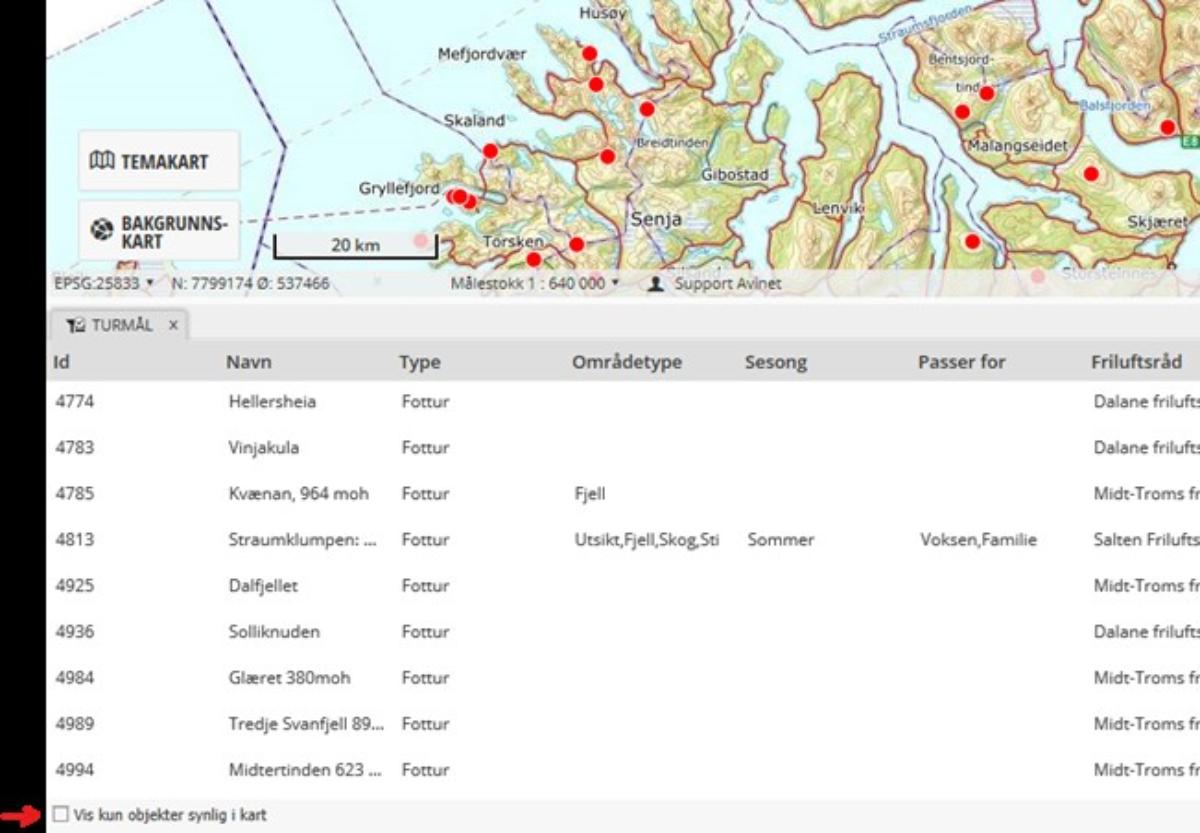
Task: Click the Områdetype column header
Action: click(x=626, y=362)
